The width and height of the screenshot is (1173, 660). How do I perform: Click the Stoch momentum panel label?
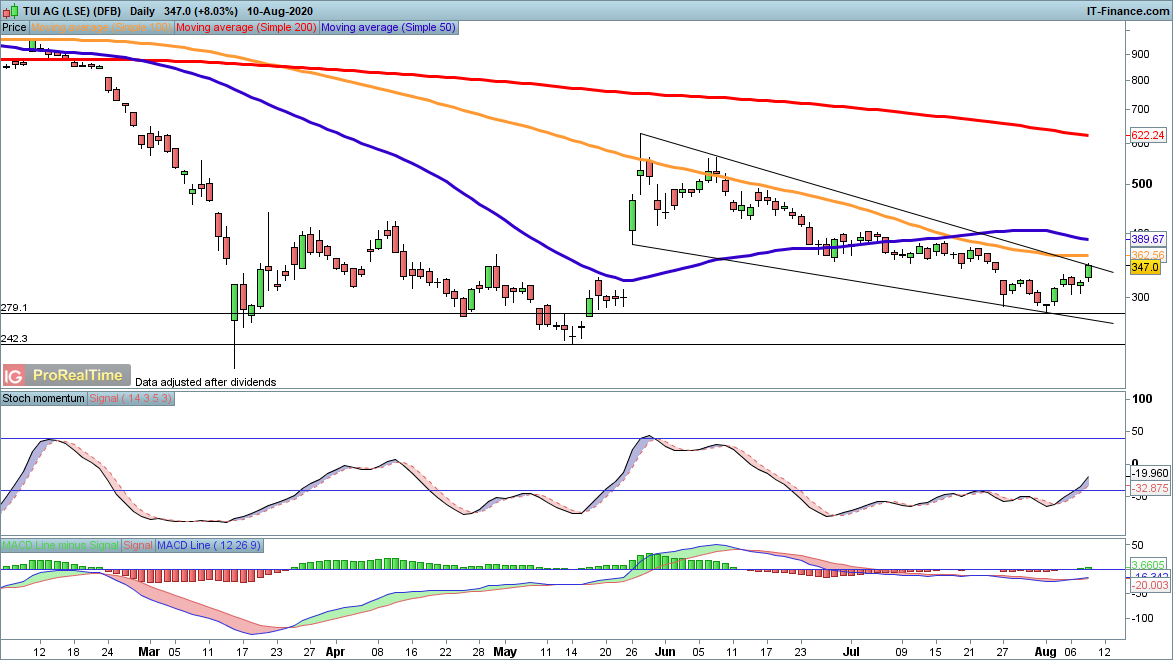tap(44, 398)
